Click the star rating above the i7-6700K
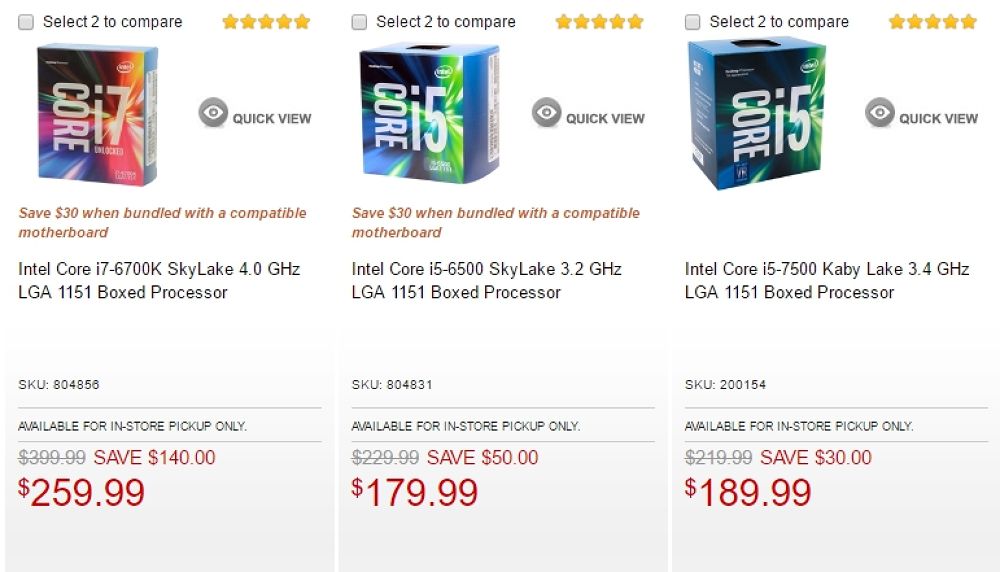The width and height of the screenshot is (1000, 572). coord(266,21)
